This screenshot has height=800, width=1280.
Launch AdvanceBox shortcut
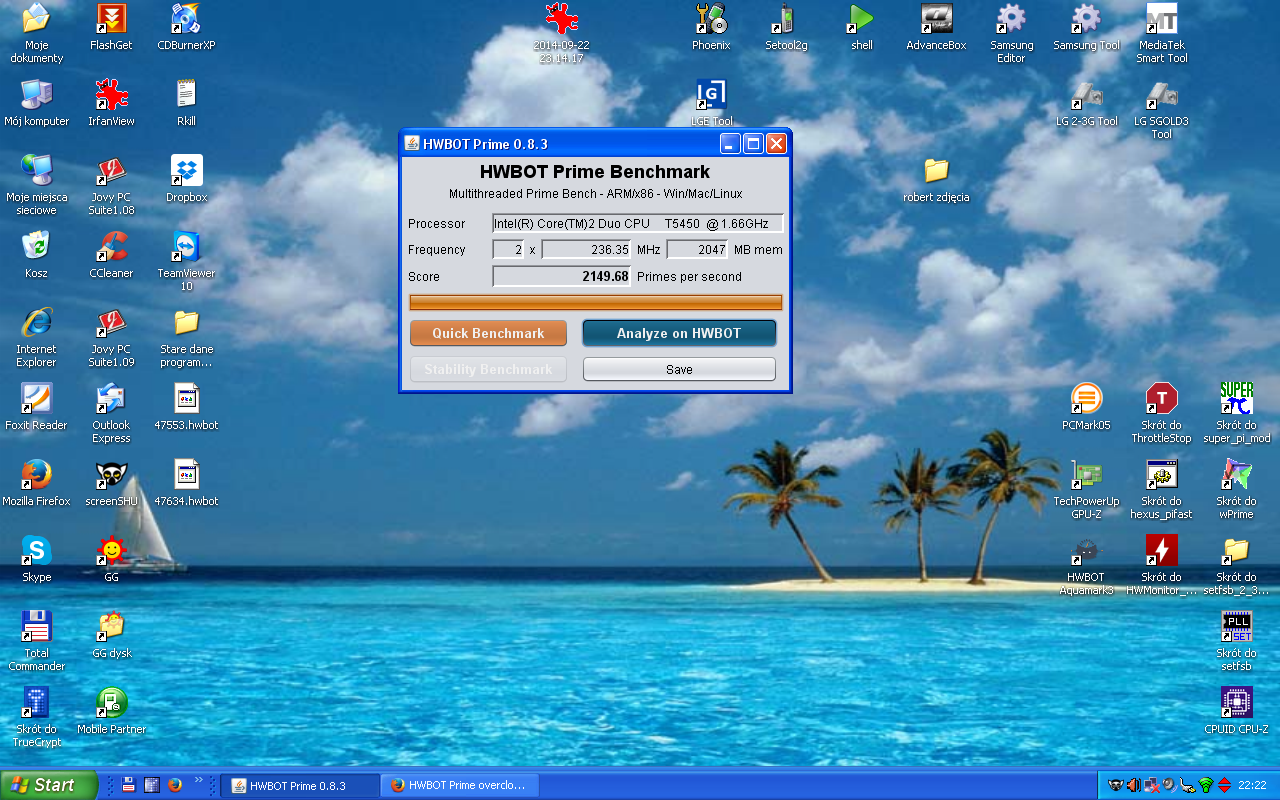936,27
